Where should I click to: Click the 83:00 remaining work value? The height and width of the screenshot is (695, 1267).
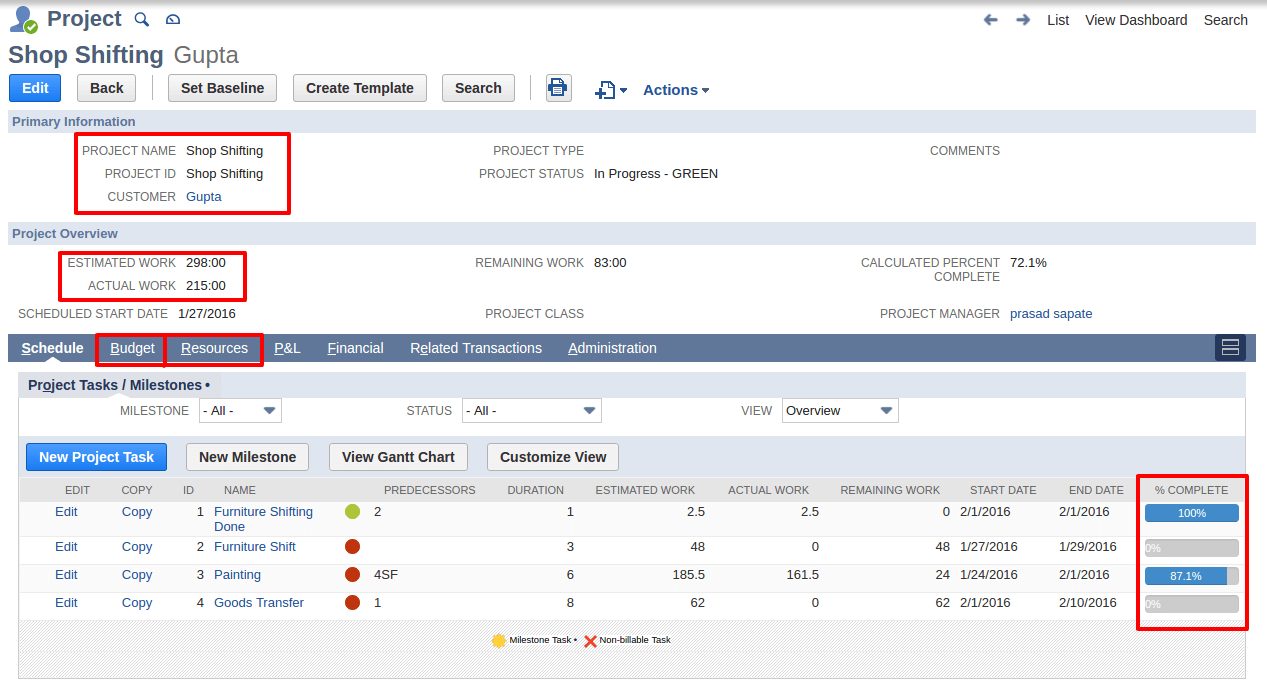610,263
